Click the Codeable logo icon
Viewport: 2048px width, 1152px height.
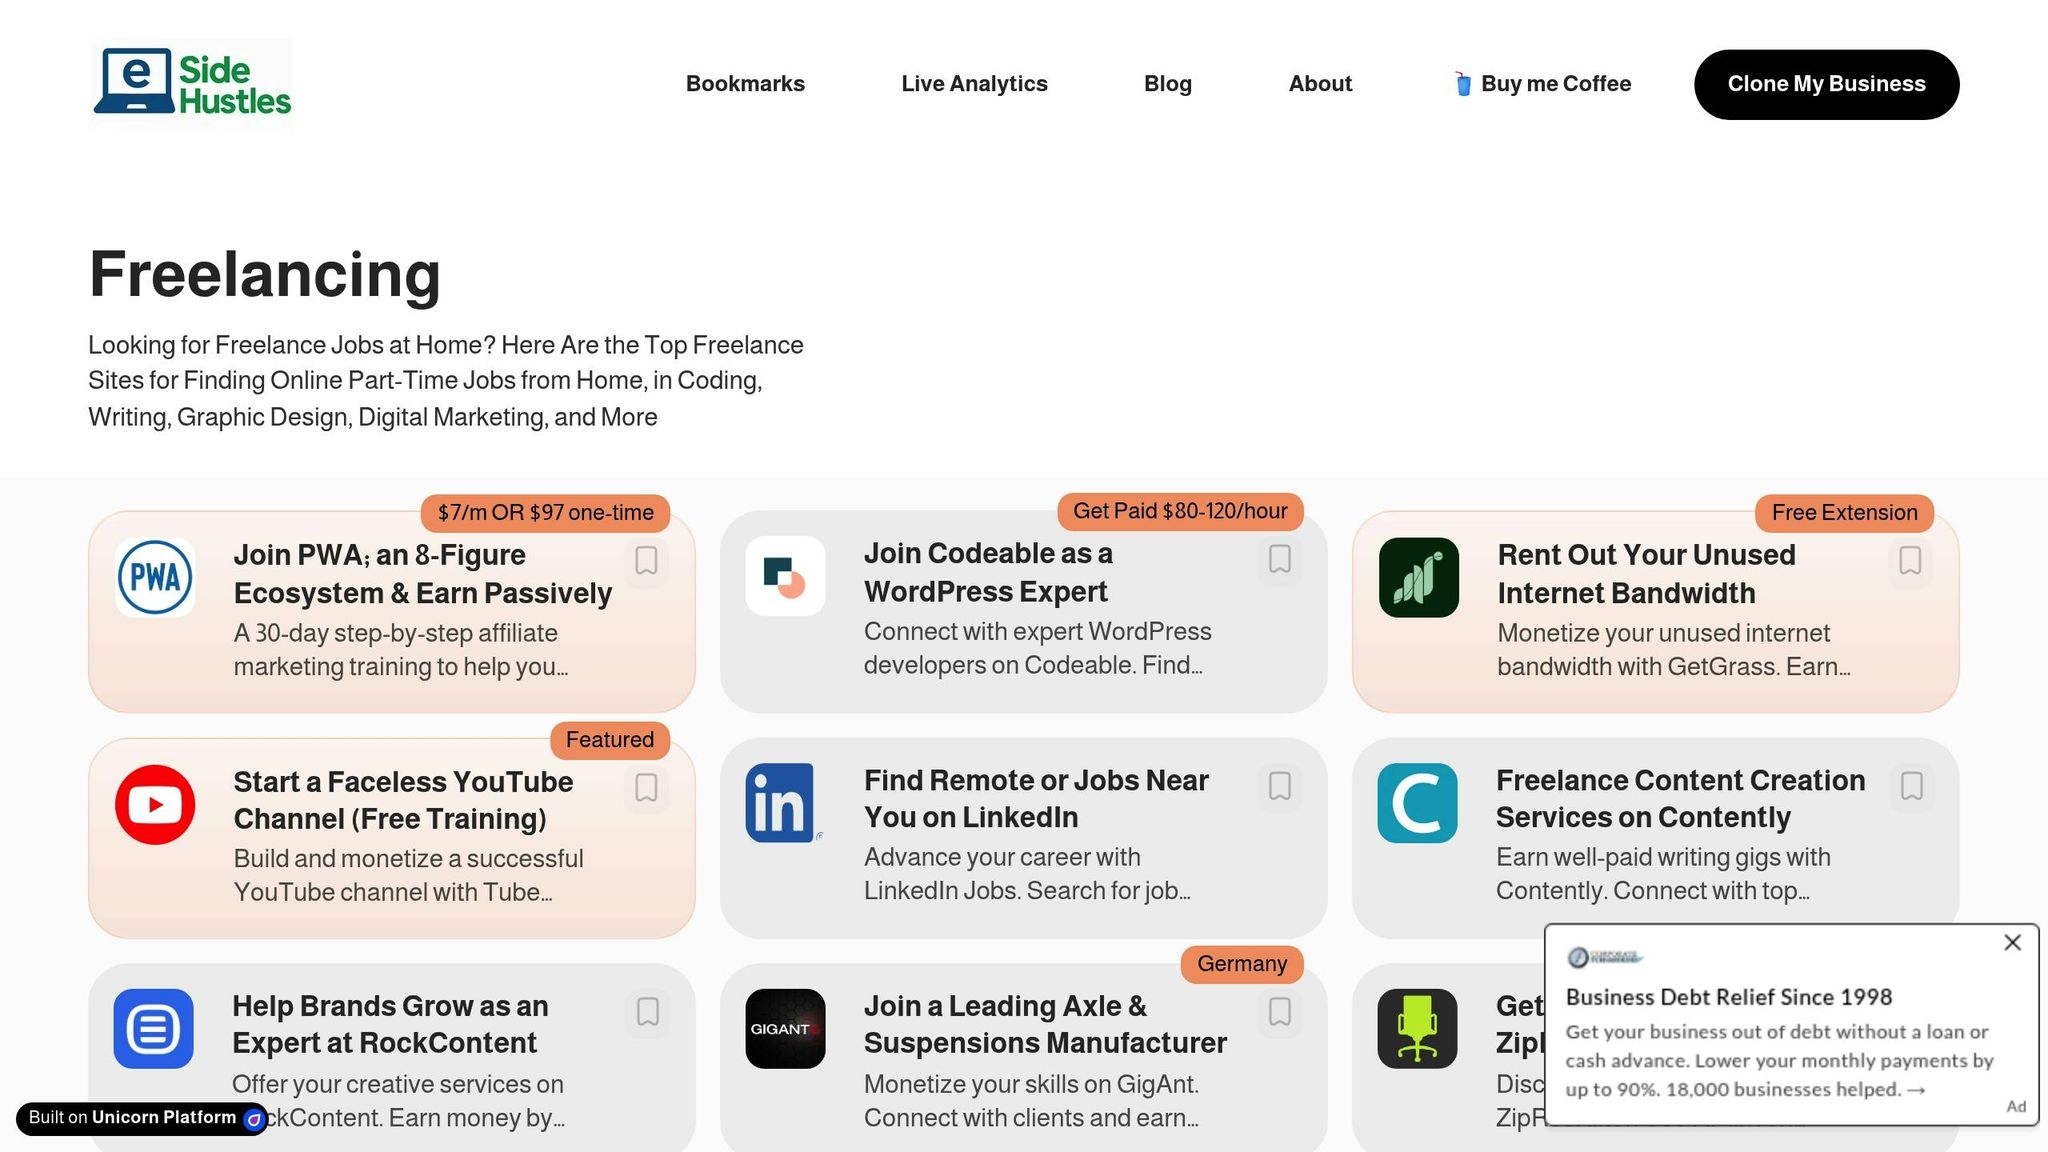point(785,576)
